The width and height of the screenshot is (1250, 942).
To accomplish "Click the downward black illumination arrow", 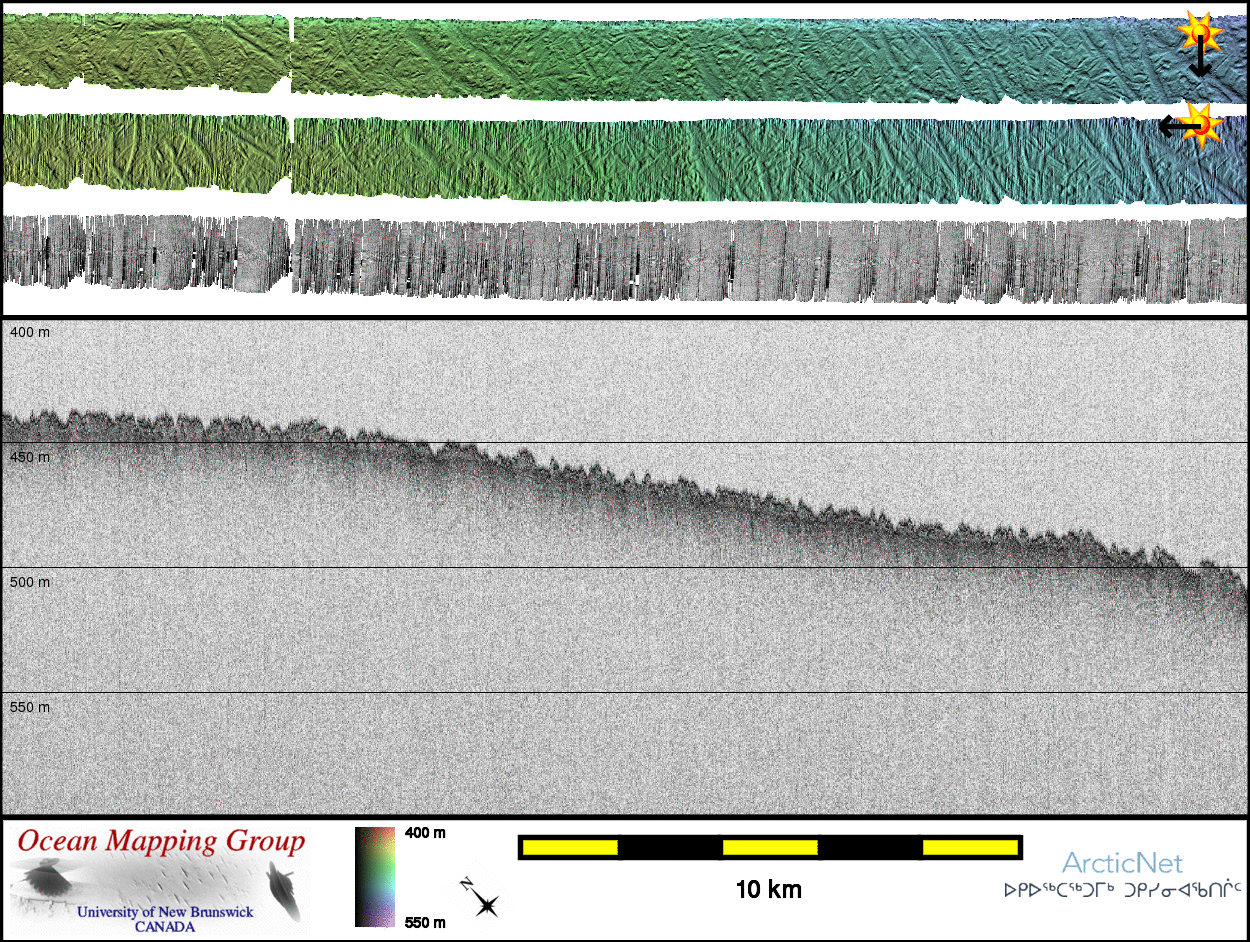I will pyautogui.click(x=1200, y=64).
